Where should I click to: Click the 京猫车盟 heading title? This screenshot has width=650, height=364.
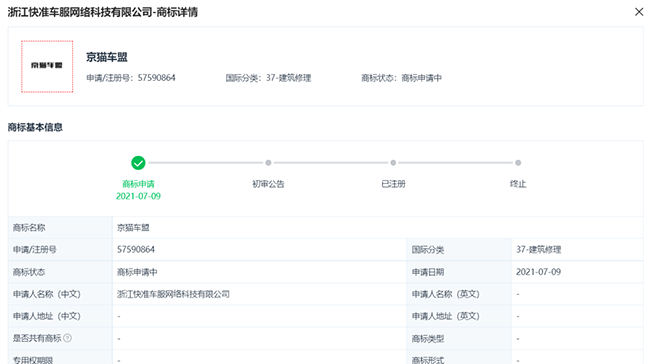[107, 57]
